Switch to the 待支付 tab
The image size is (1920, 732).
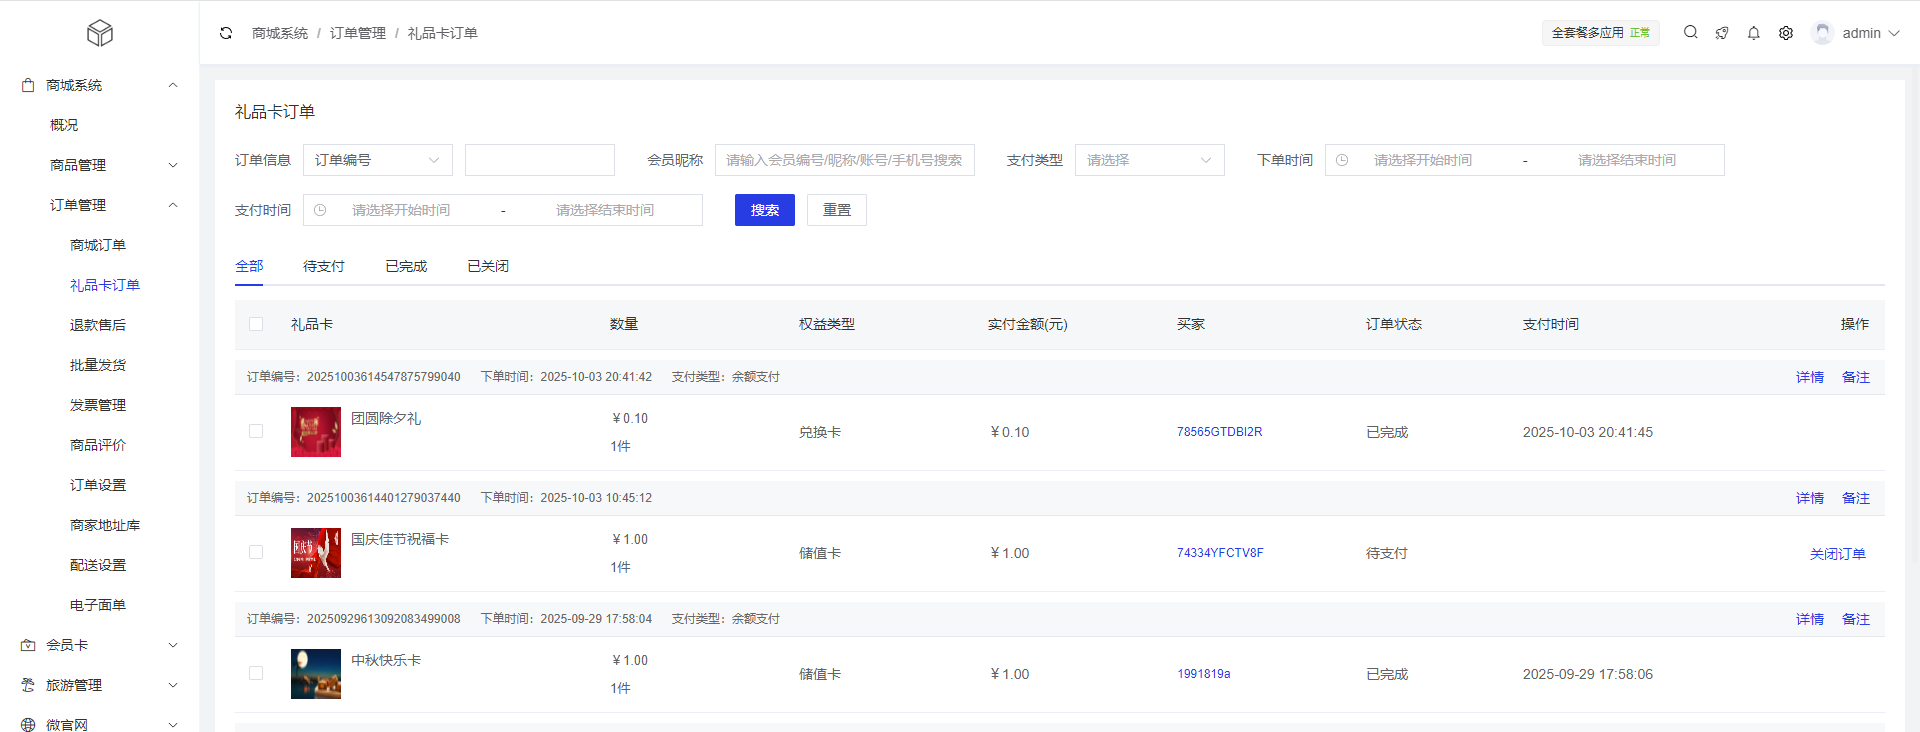(x=323, y=266)
